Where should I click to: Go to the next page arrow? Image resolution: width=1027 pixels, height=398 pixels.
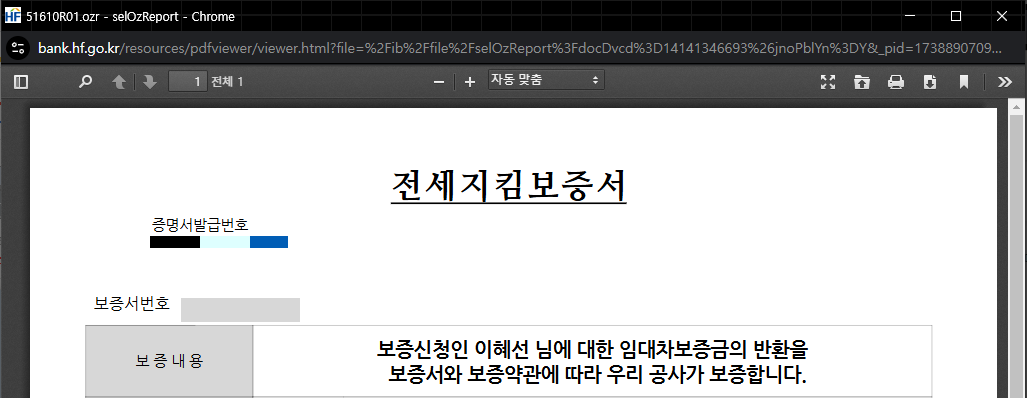coord(150,82)
